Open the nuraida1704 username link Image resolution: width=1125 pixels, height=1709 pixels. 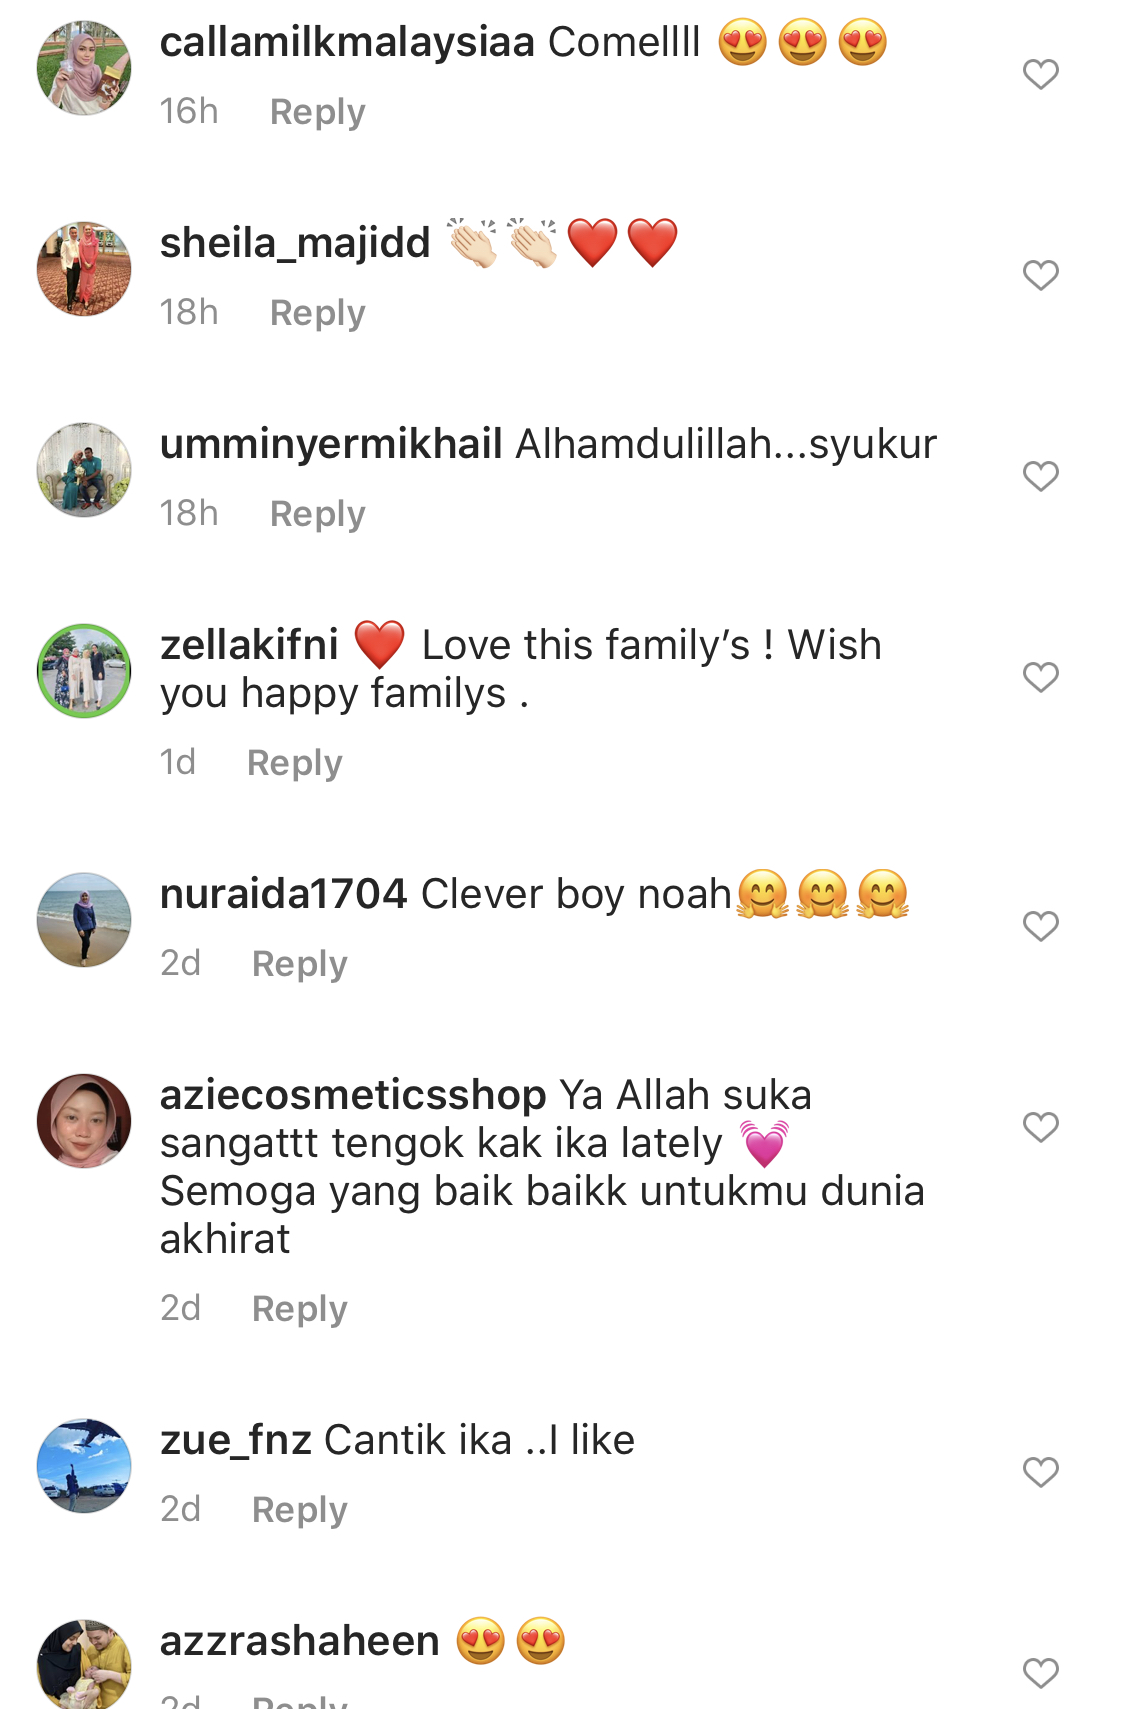[284, 894]
